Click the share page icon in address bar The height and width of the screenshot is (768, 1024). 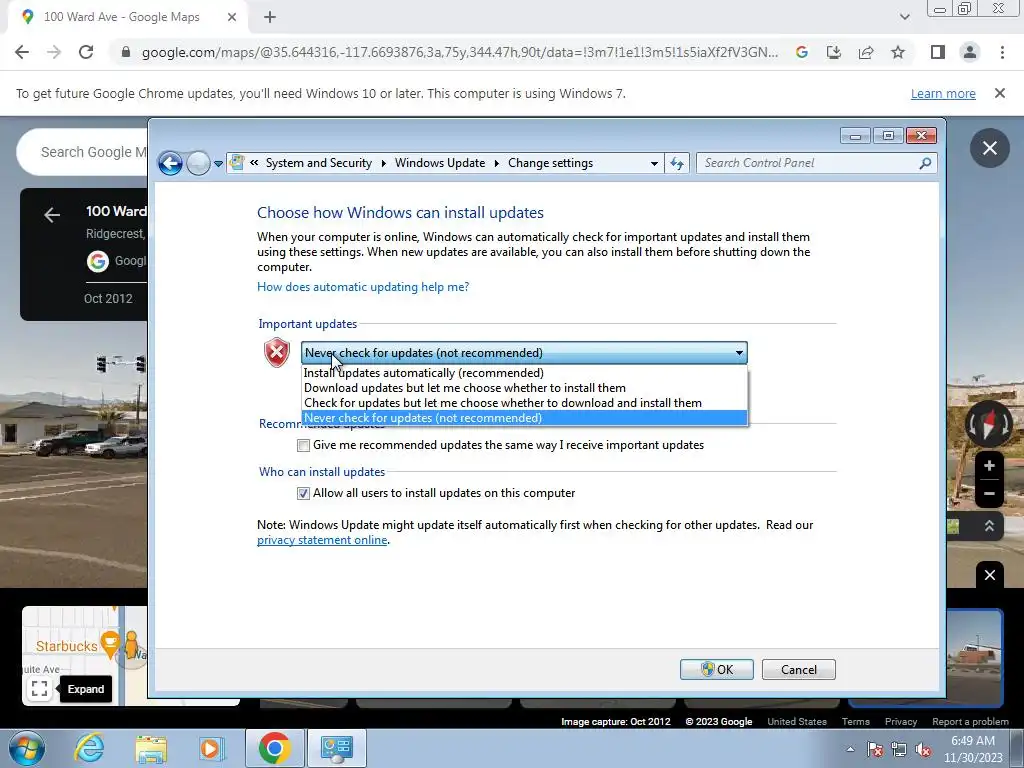pos(866,52)
